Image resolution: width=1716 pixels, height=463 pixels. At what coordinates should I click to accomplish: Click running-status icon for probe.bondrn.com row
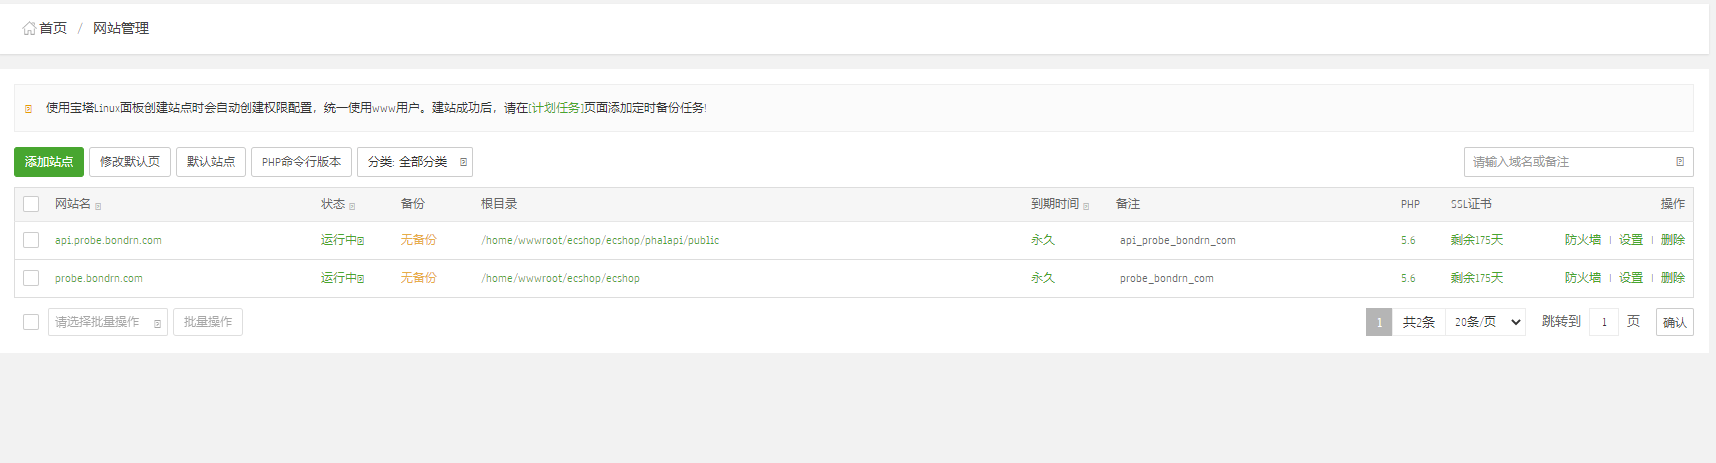(x=361, y=279)
